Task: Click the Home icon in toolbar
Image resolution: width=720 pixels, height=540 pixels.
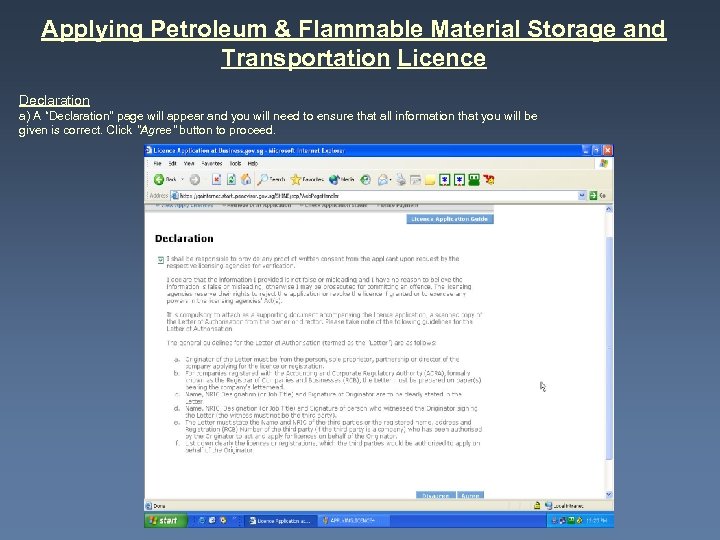Action: pos(246,180)
